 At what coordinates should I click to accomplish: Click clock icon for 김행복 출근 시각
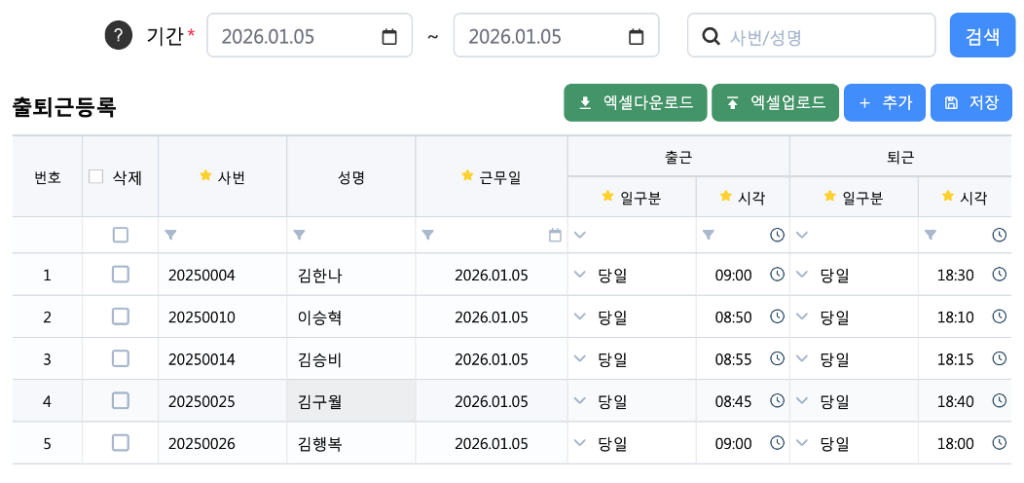click(x=777, y=442)
